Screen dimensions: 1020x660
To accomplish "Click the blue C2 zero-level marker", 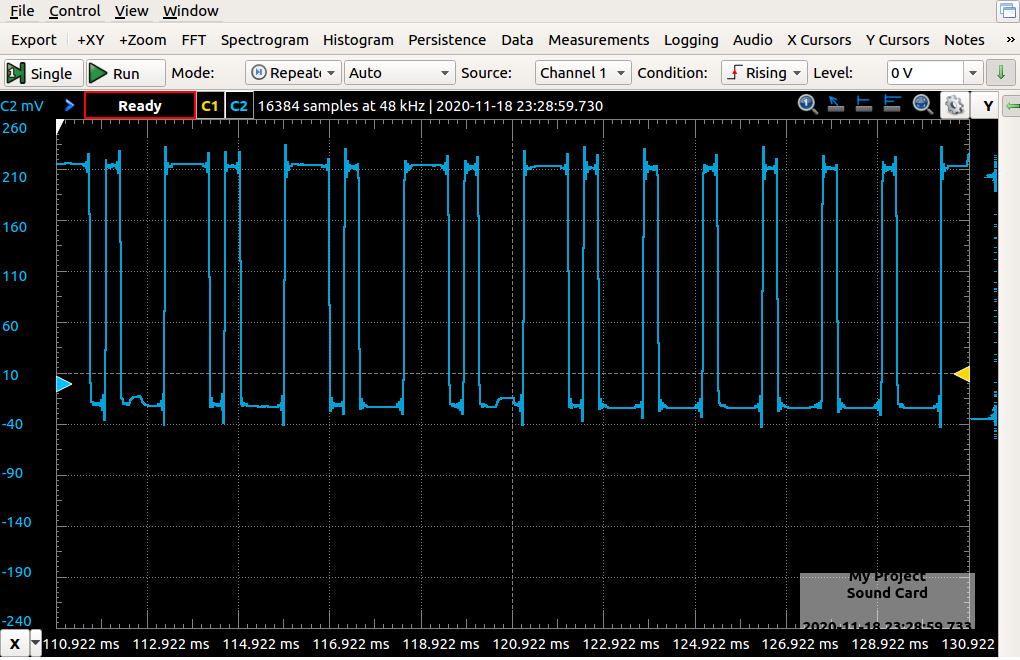I will coord(64,384).
